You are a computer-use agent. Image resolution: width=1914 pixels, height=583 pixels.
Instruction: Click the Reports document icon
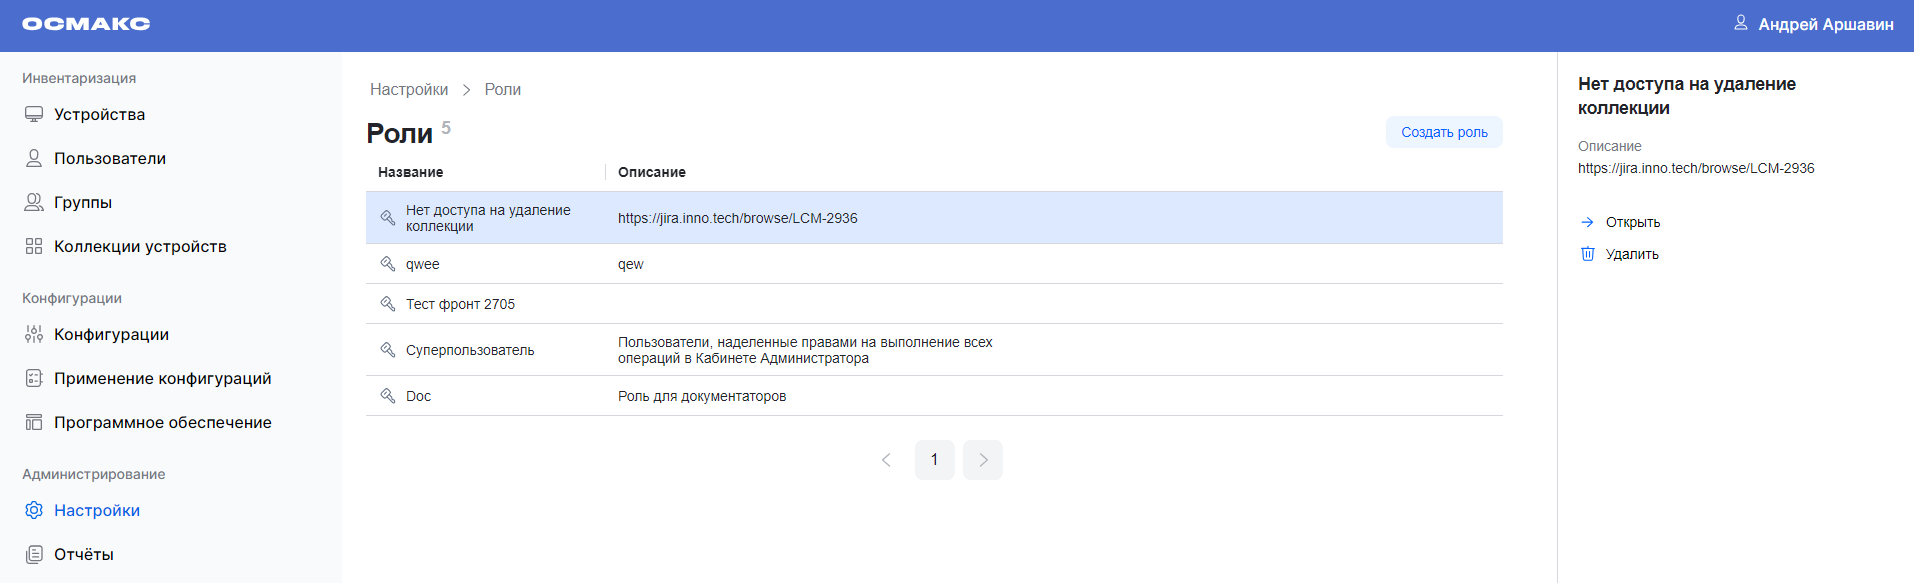click(x=34, y=554)
